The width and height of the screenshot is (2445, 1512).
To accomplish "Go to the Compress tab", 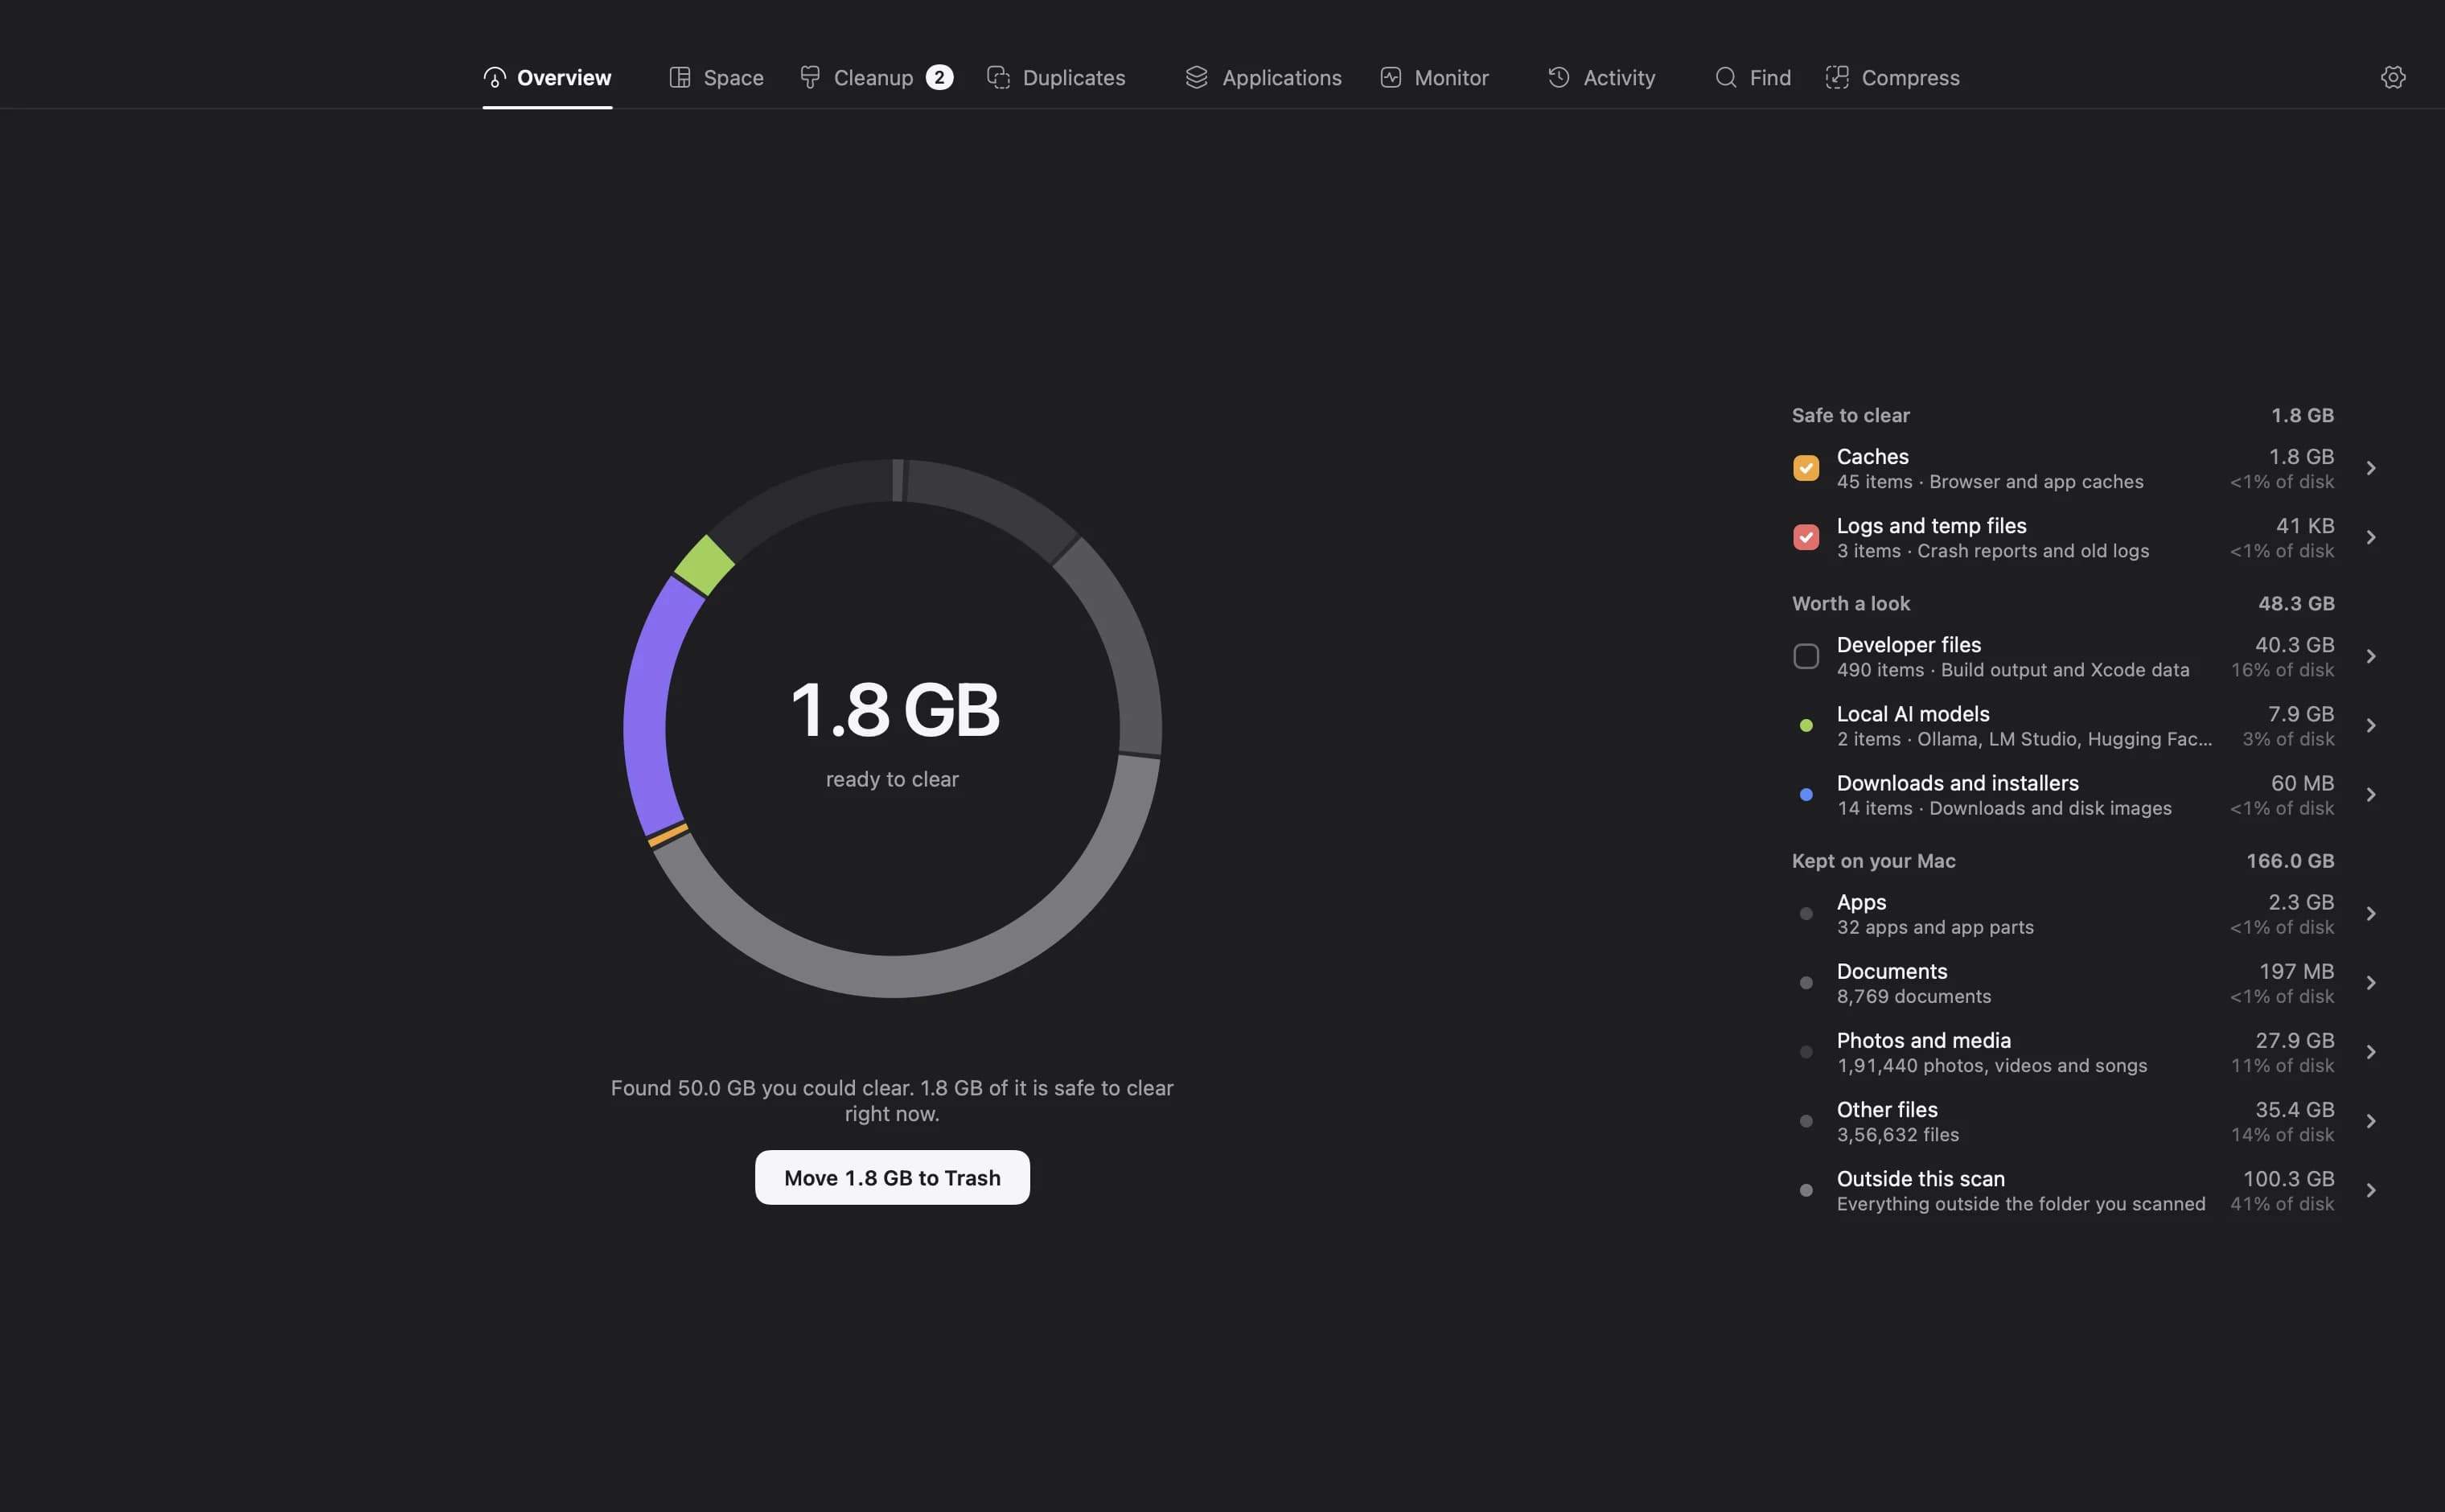I will point(1892,77).
